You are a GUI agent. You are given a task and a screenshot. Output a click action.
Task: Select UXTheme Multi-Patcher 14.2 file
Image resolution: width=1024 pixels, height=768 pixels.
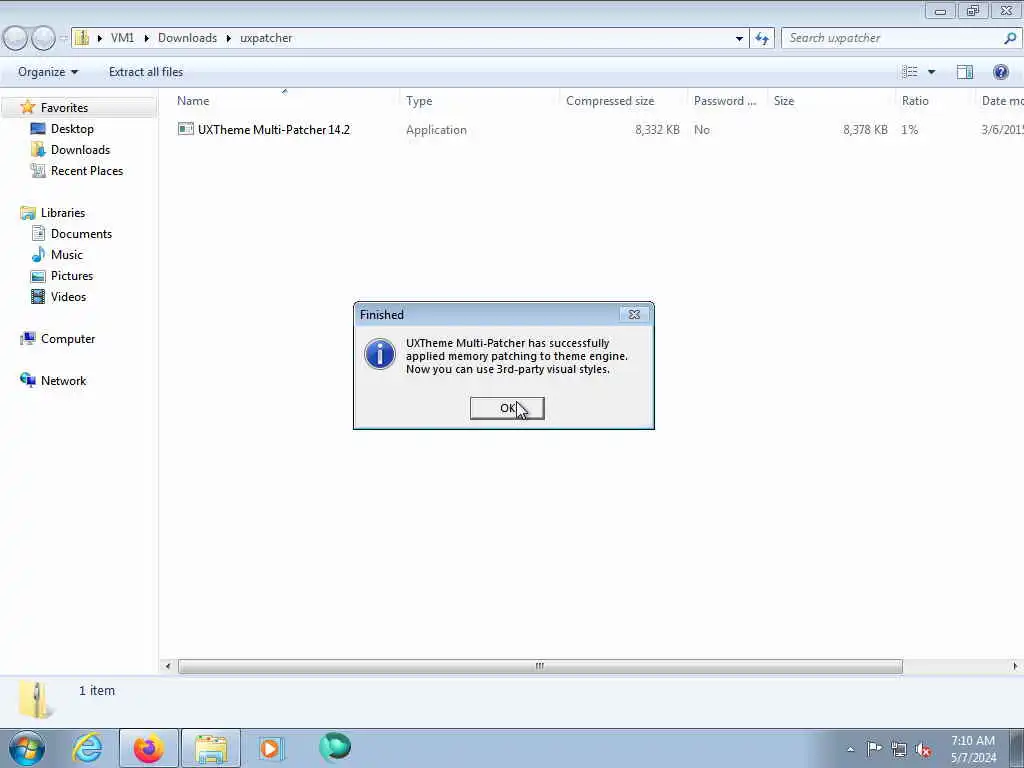tap(274, 129)
